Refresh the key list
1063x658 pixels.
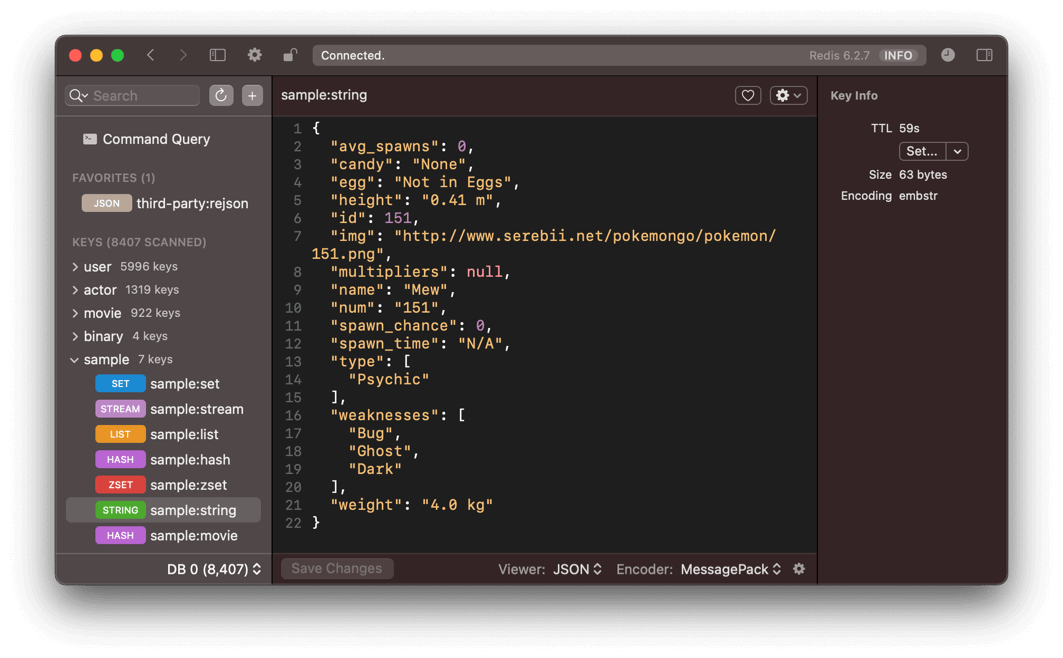(x=221, y=96)
